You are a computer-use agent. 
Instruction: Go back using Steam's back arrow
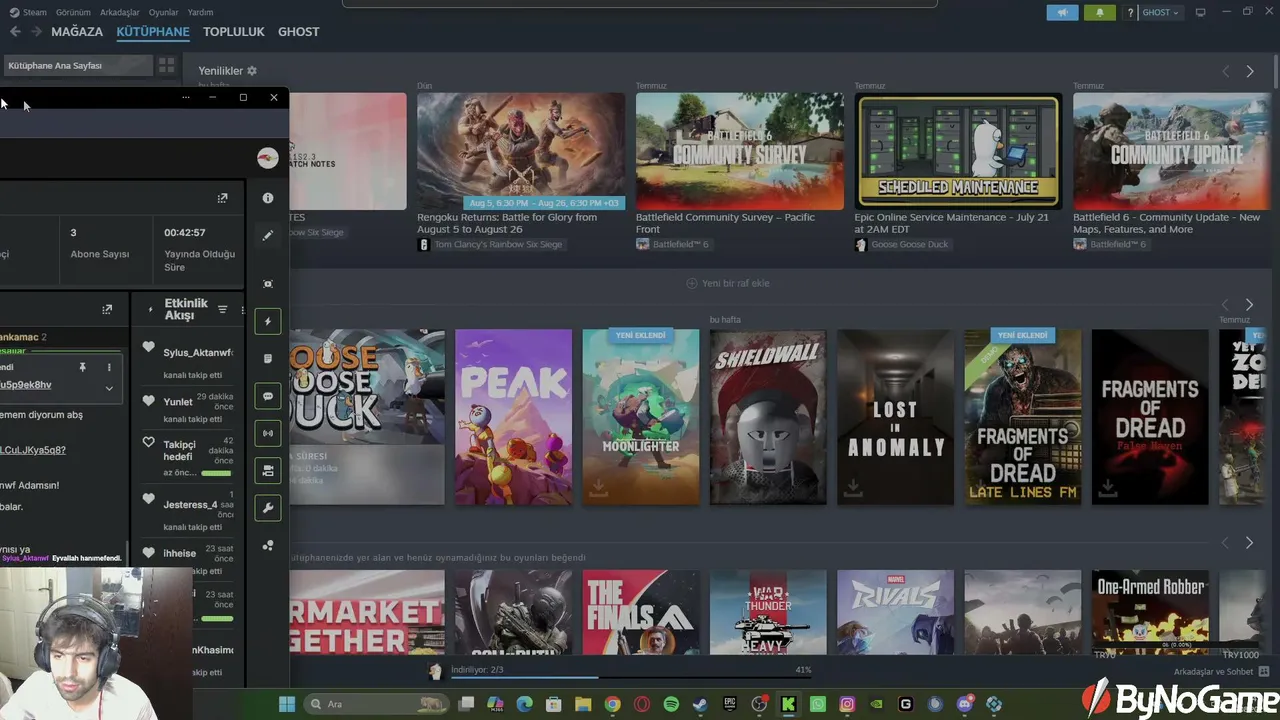tap(15, 32)
